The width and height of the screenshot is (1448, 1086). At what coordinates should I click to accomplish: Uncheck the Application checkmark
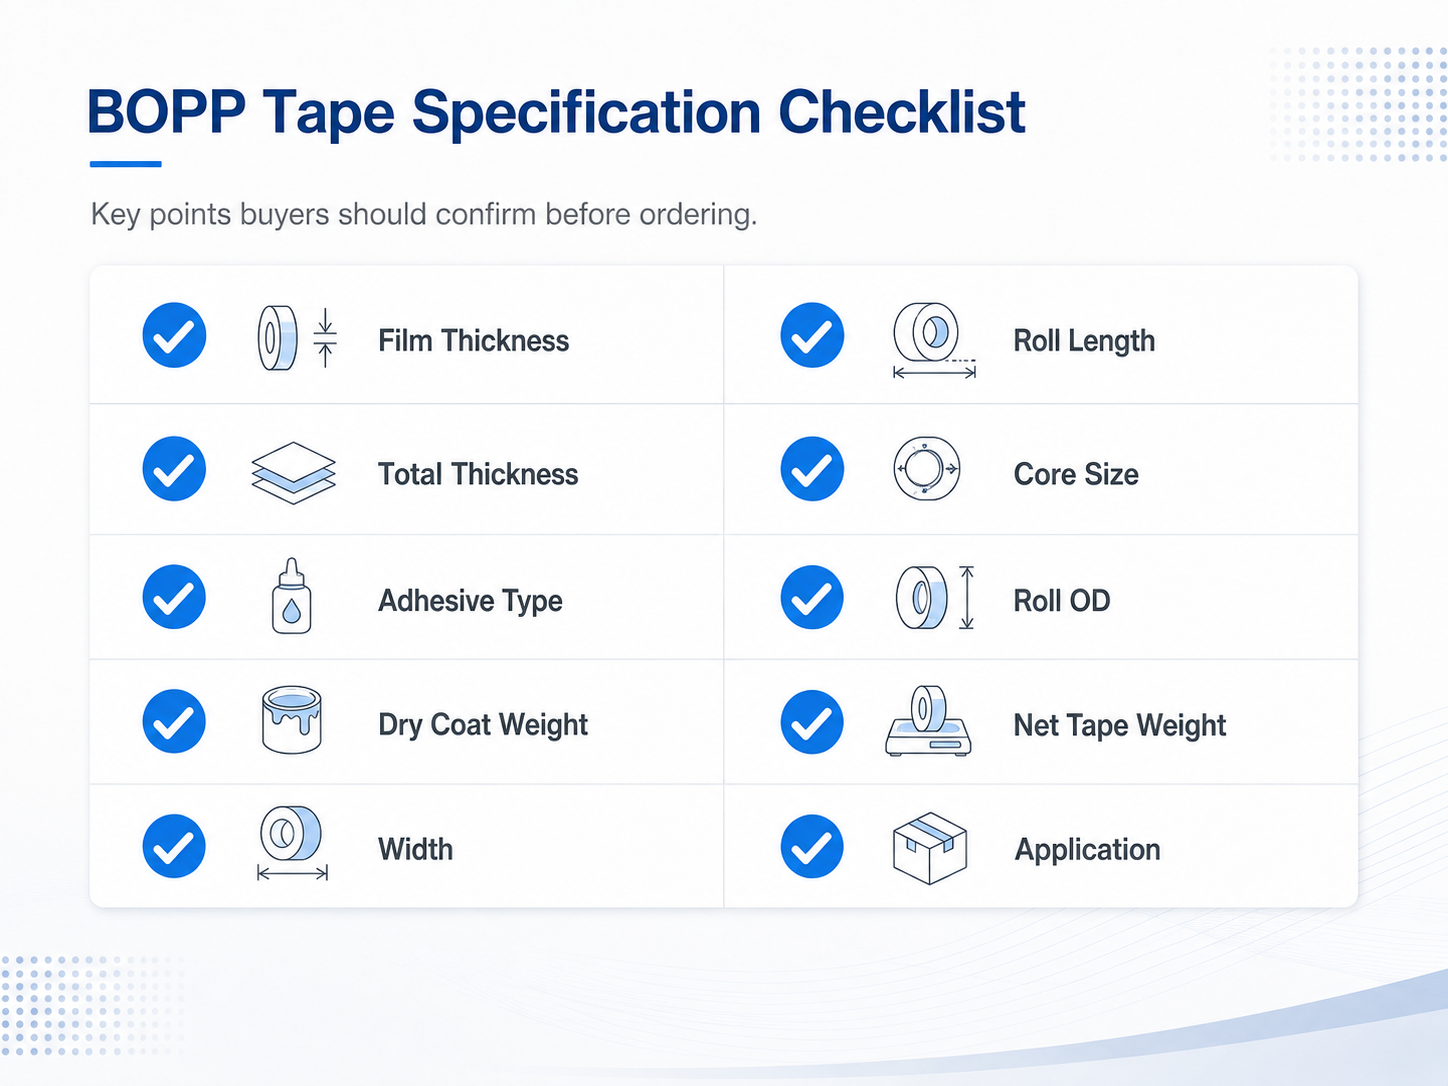pyautogui.click(x=812, y=847)
